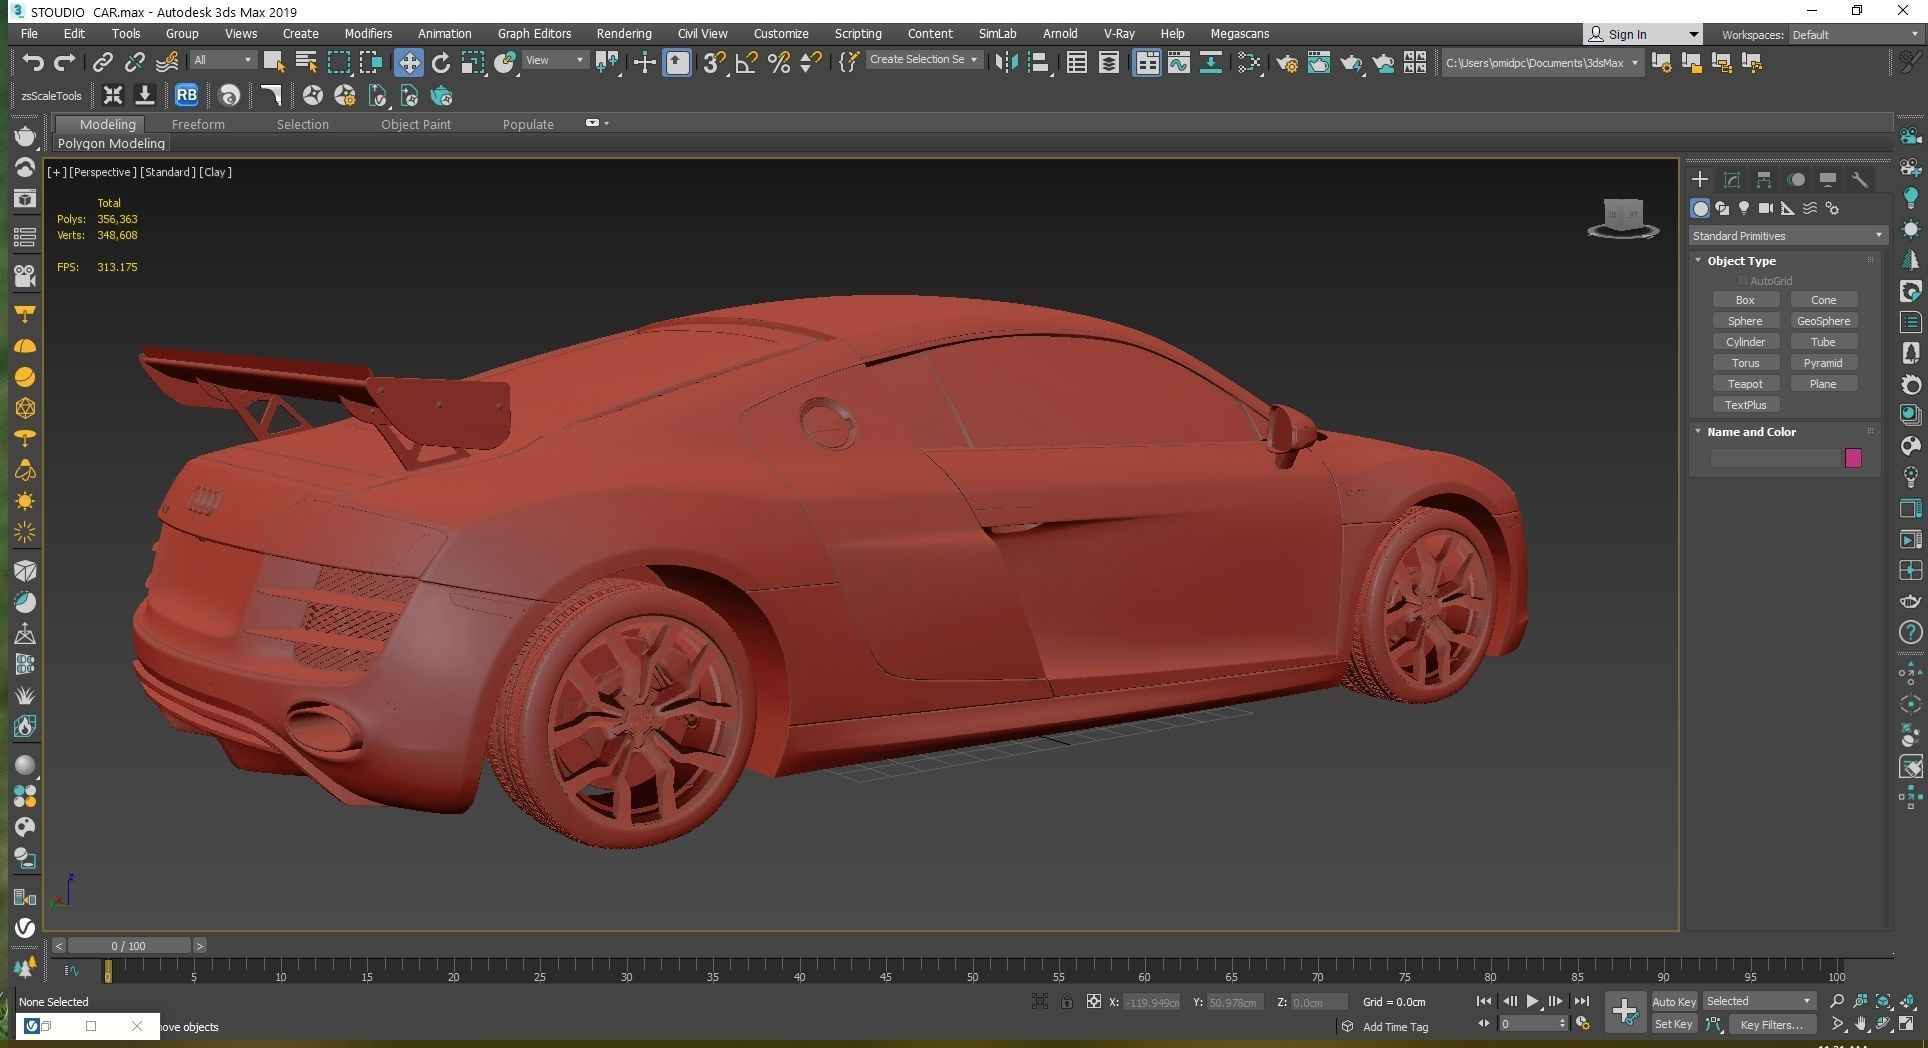Viewport: 1928px width, 1048px height.
Task: Select the Cameras category icon
Action: point(1766,208)
